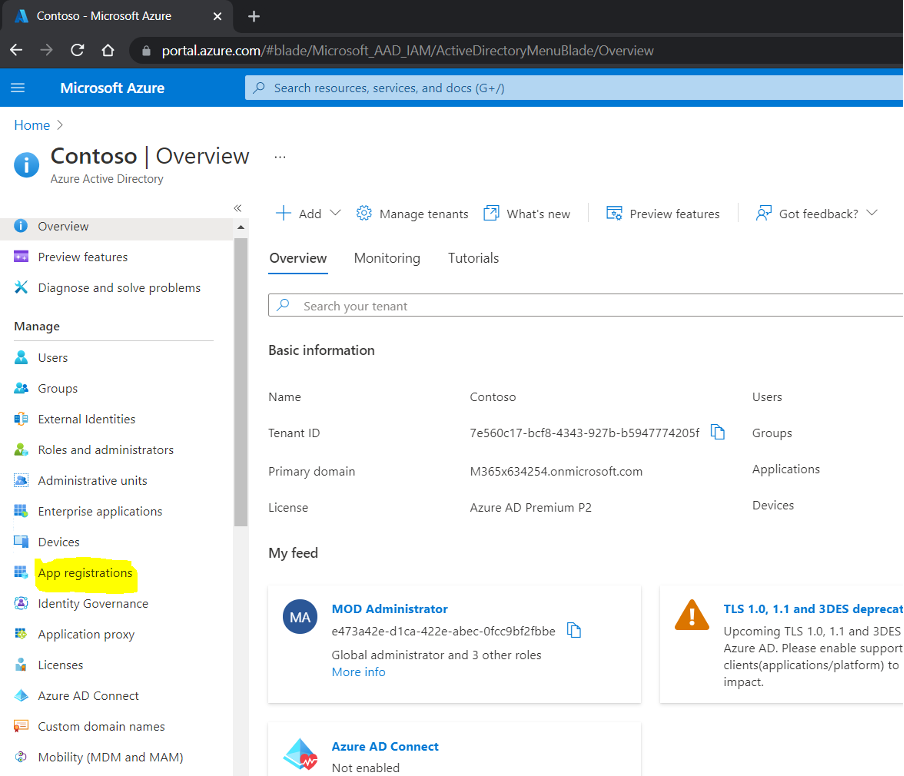This screenshot has height=776, width=904.
Task: Click the App registrations icon
Action: coord(21,572)
